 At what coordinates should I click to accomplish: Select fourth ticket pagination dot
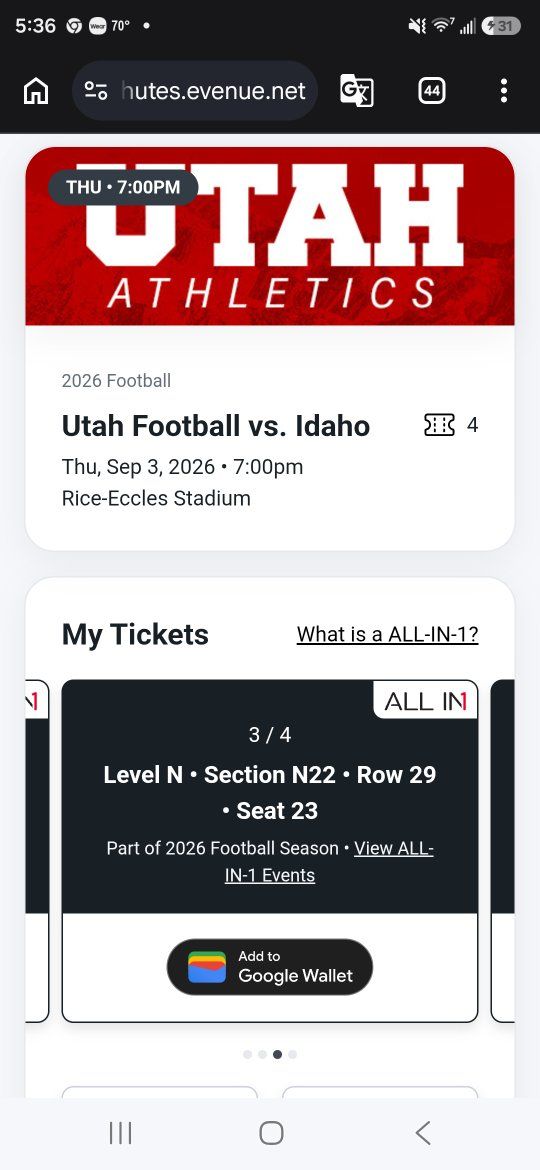292,1054
